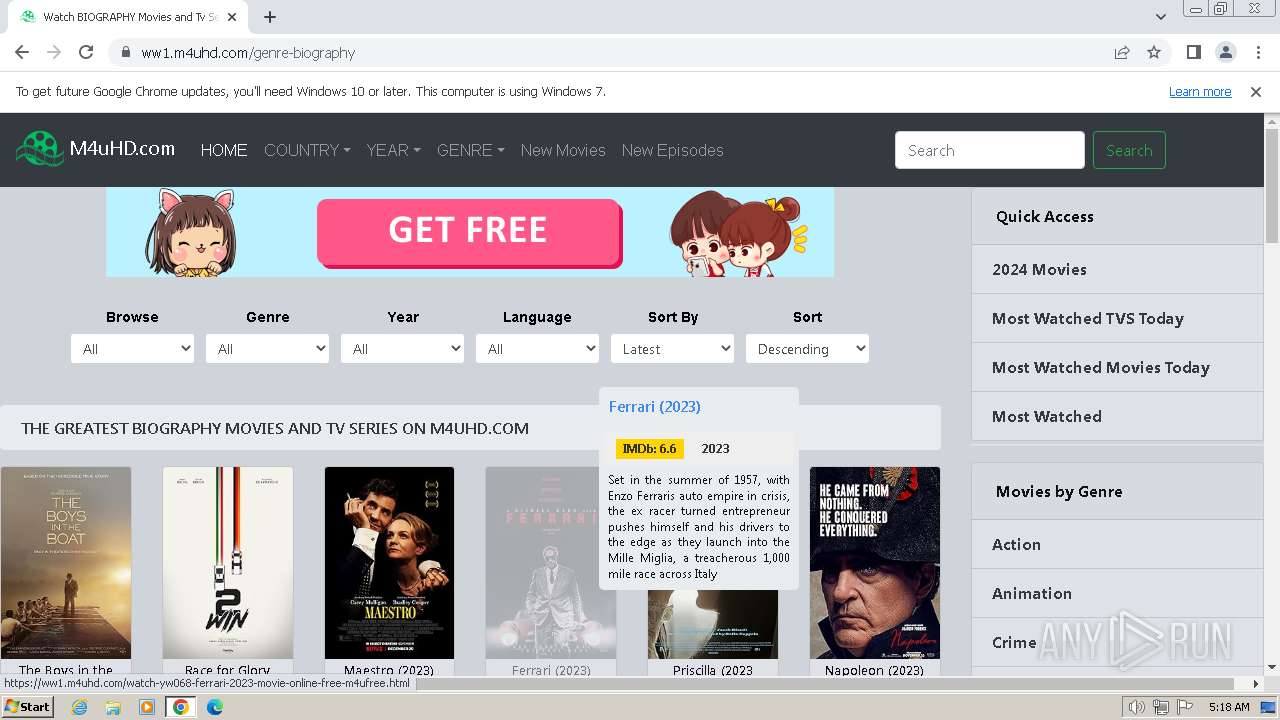Image resolution: width=1280 pixels, height=720 pixels.
Task: Click the taskbar clock showing 5:18 AM
Action: point(1229,707)
